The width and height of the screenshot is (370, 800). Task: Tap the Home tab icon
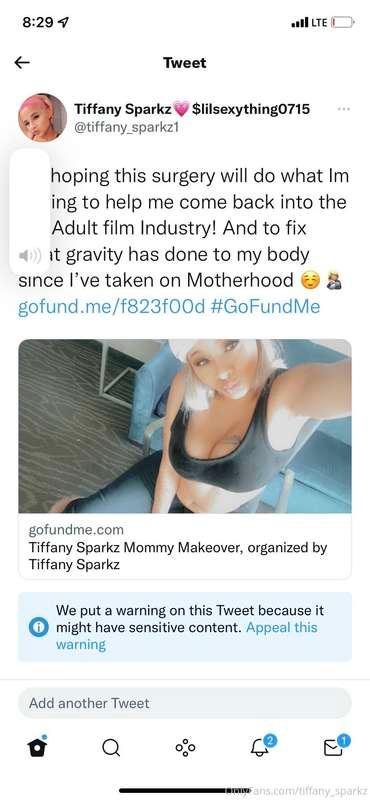point(37,747)
